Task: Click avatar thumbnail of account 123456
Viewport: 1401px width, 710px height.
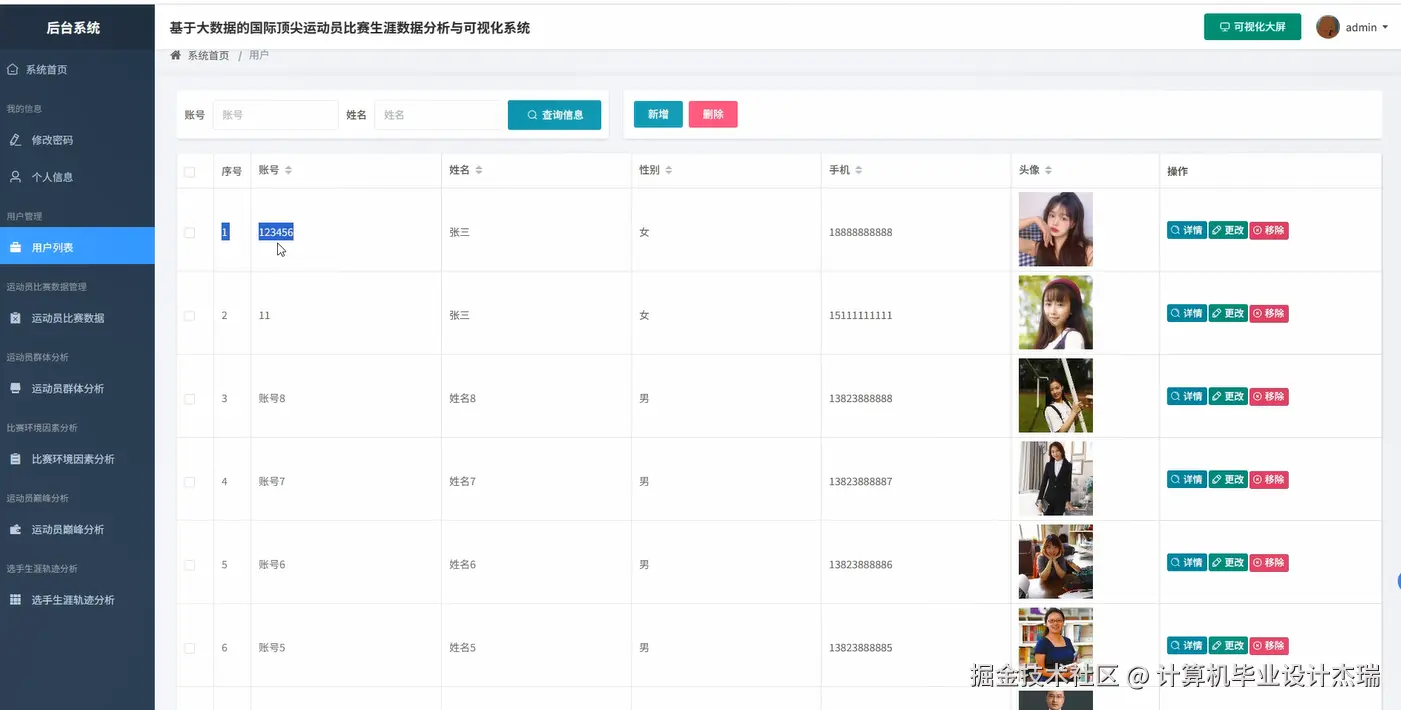Action: pos(1055,229)
